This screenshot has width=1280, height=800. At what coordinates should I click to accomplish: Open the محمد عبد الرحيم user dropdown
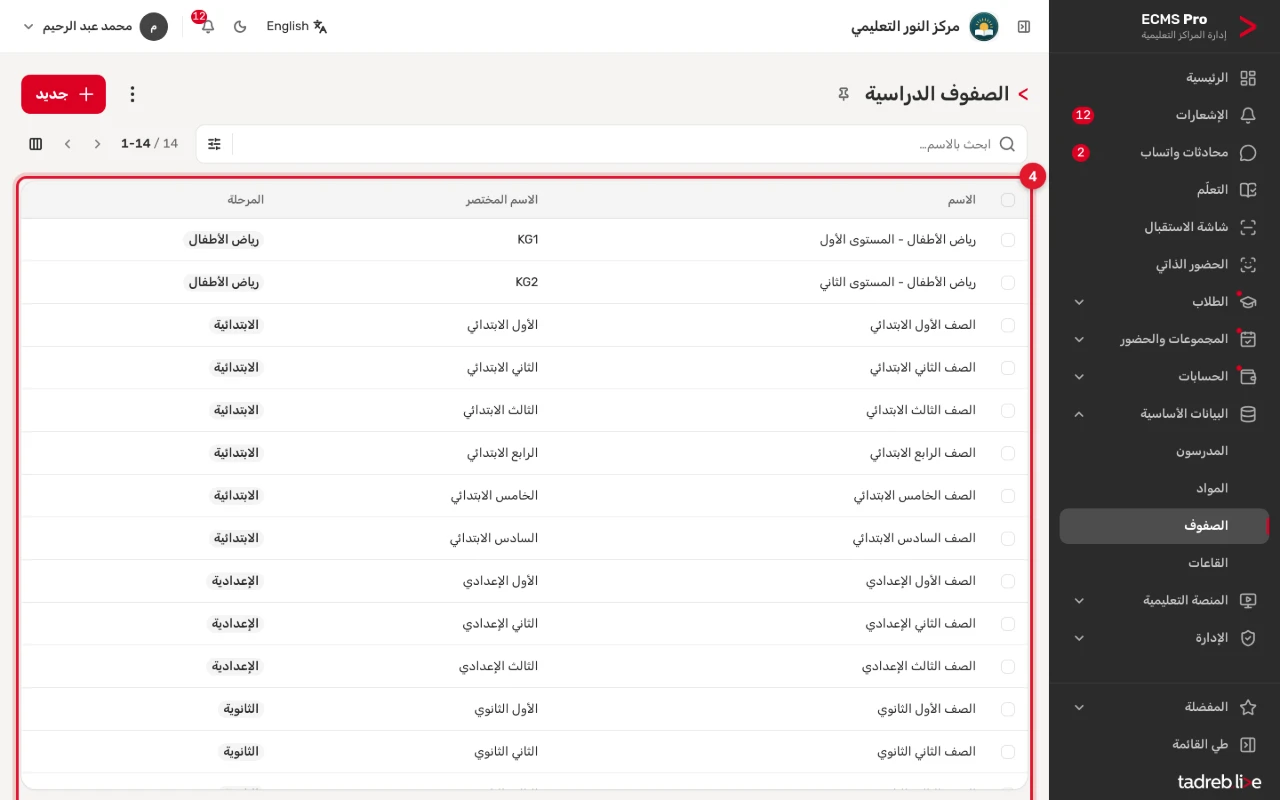click(95, 27)
